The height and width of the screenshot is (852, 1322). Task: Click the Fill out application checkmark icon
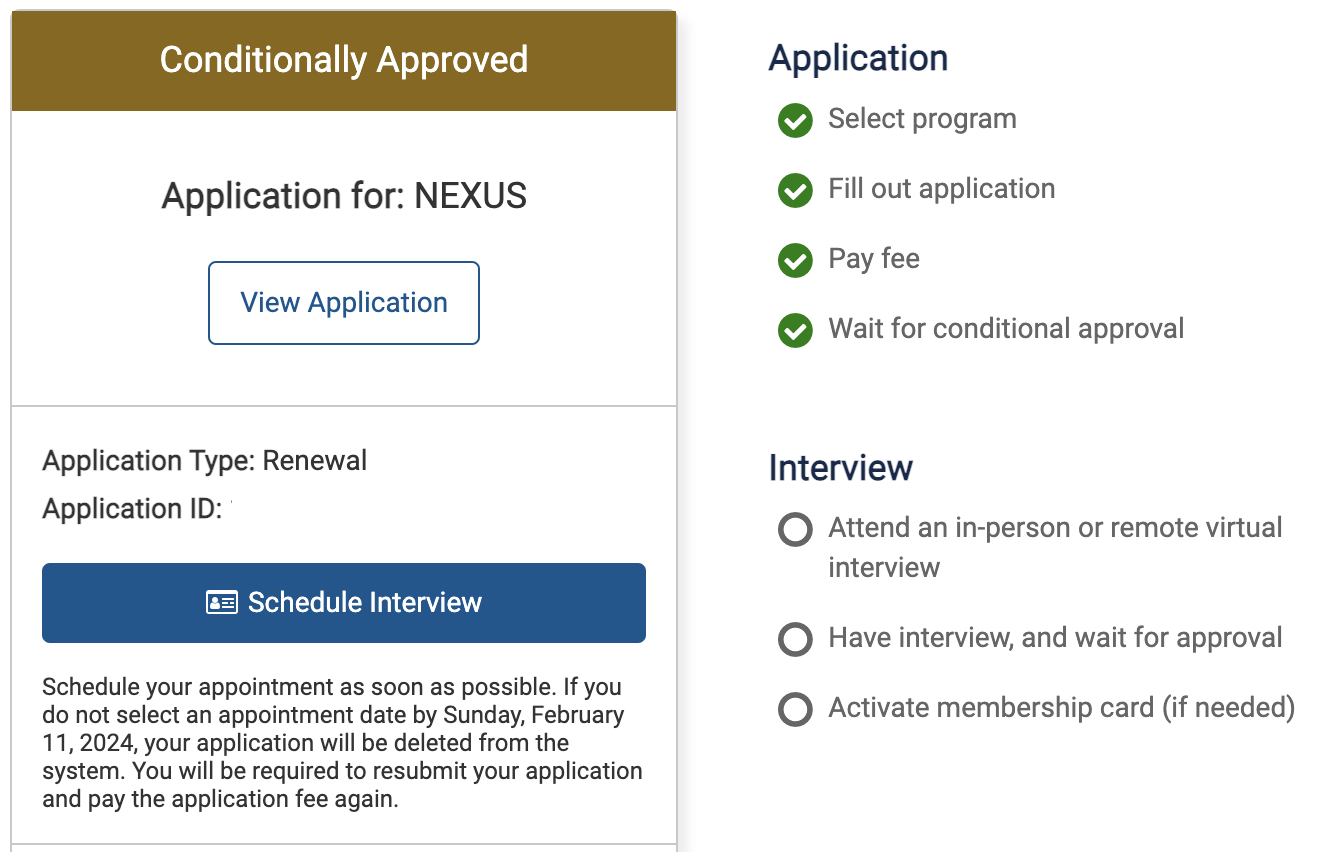point(795,191)
